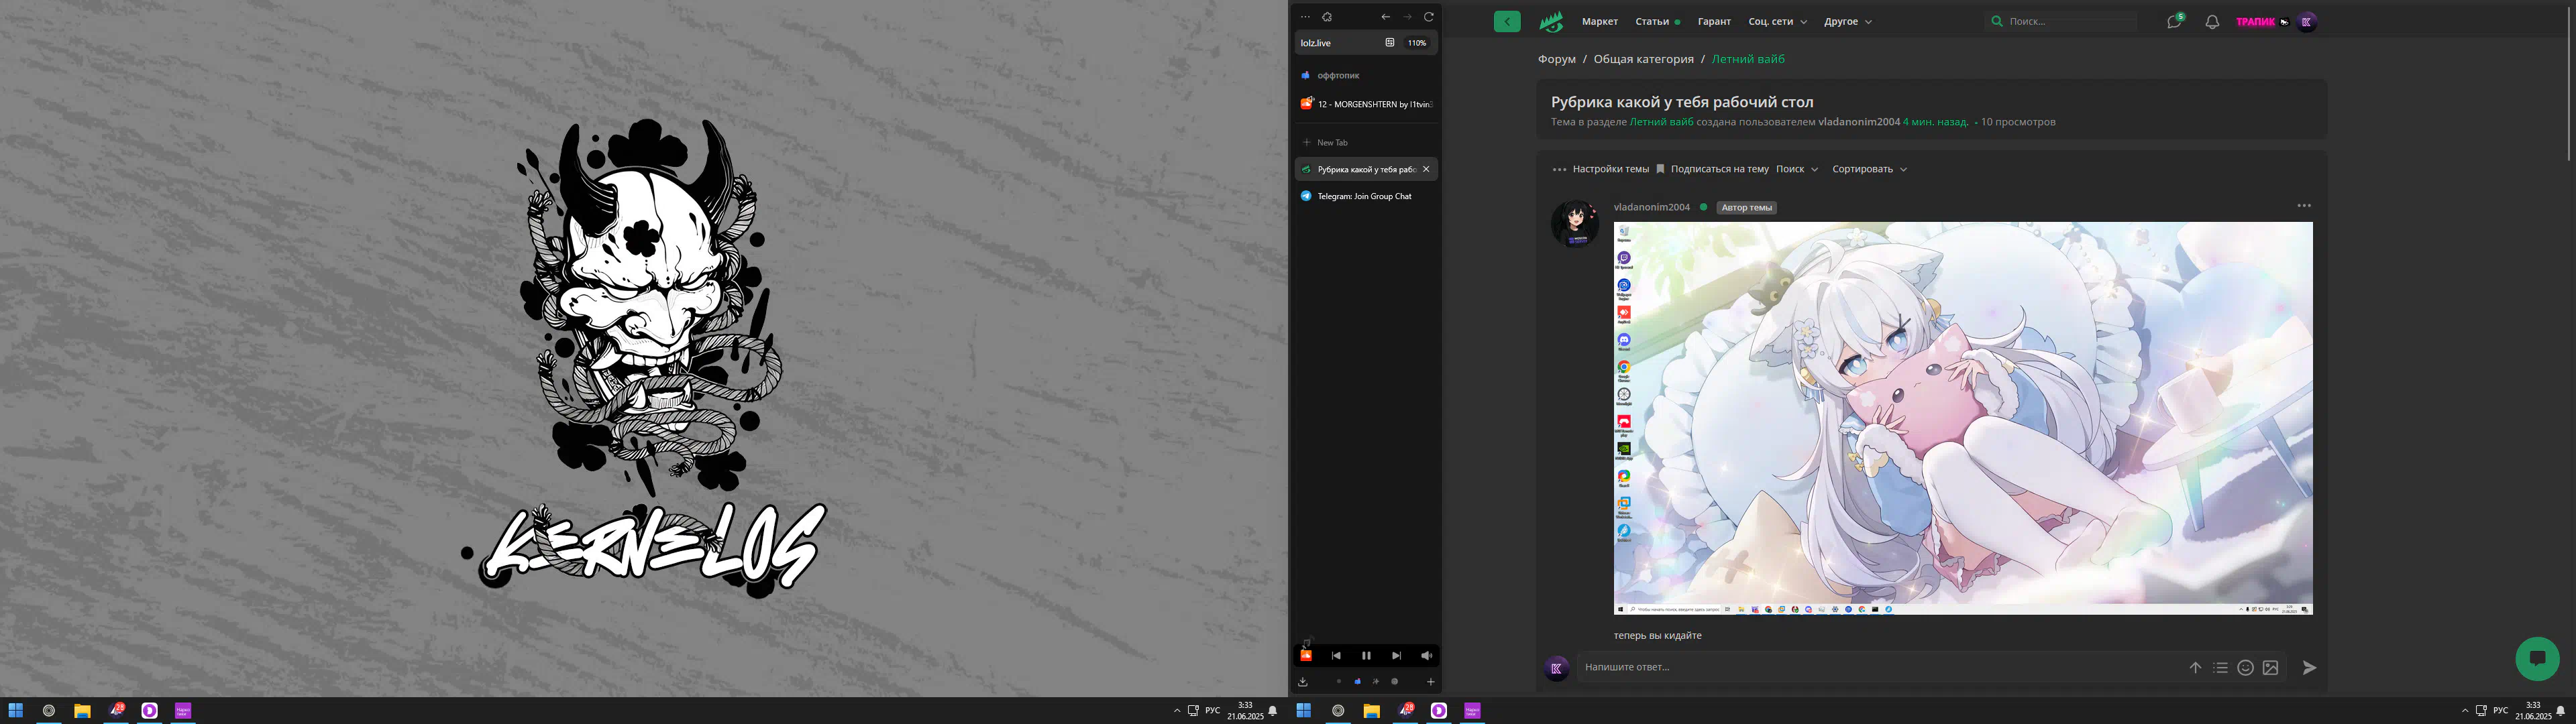Image resolution: width=2576 pixels, height=724 pixels.
Task: Open vladanonim2004 username above the post
Action: point(1651,207)
